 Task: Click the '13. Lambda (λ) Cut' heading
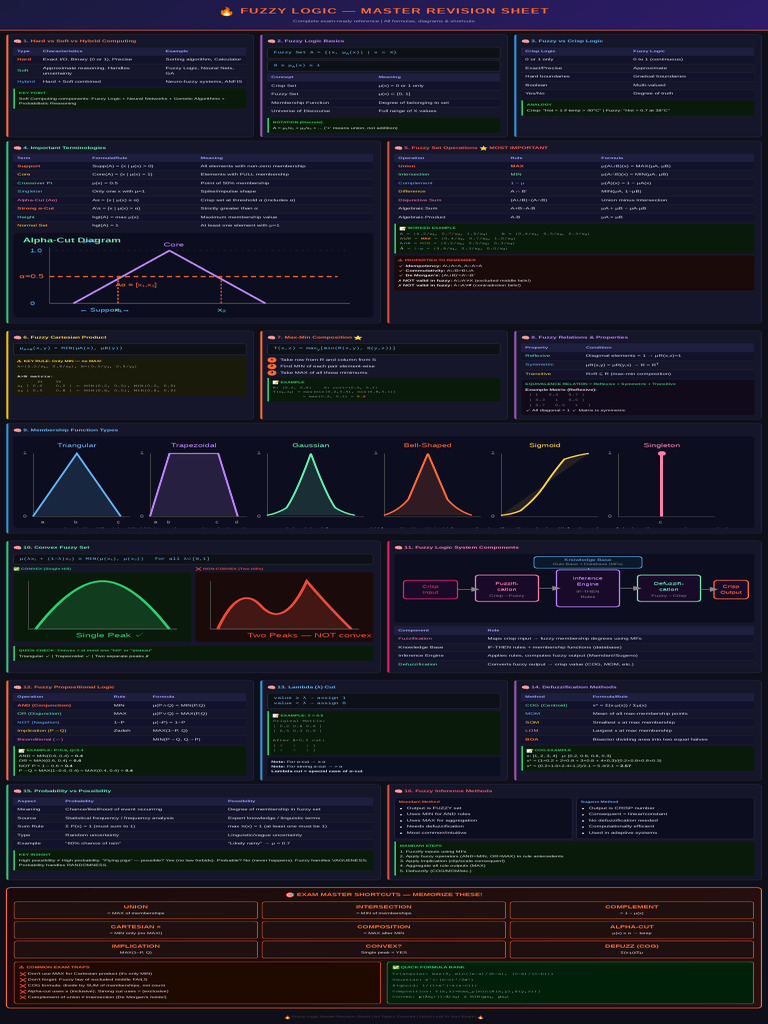point(306,687)
